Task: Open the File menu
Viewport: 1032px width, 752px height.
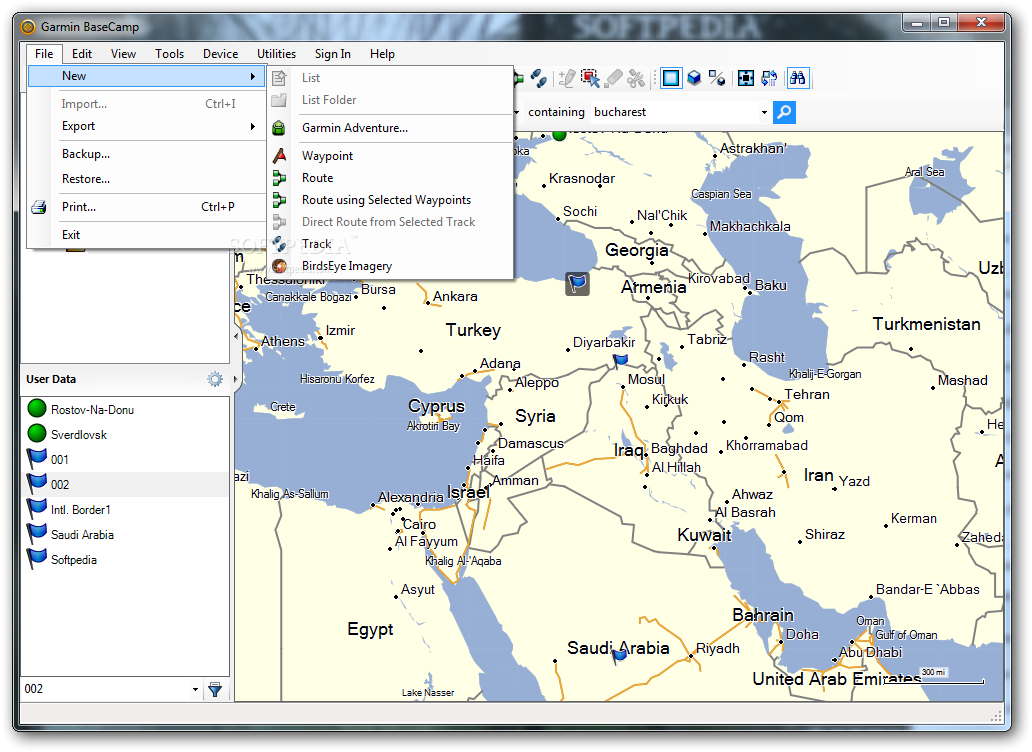Action: (x=44, y=54)
